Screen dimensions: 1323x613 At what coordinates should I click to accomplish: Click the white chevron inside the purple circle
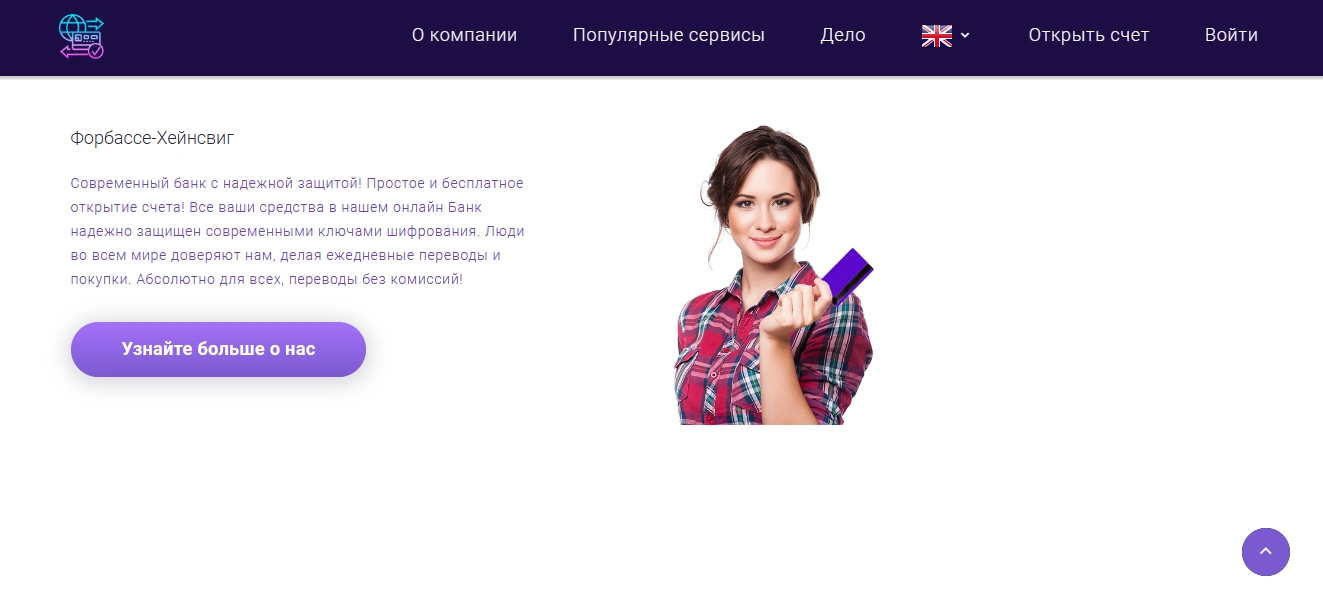click(1266, 551)
